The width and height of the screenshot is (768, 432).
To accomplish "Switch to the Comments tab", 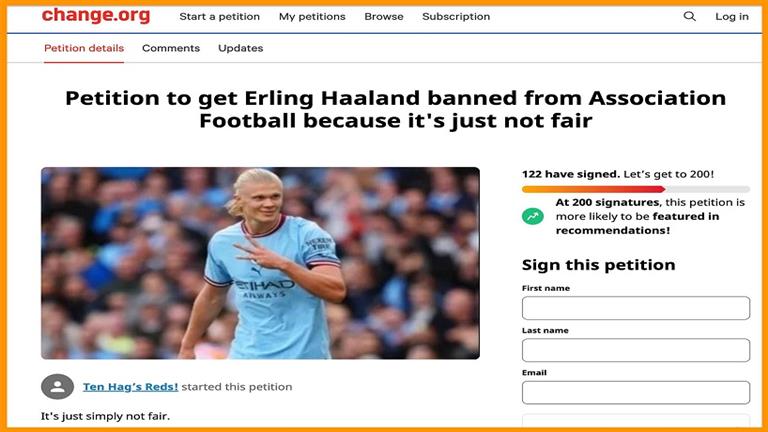I will point(171,48).
